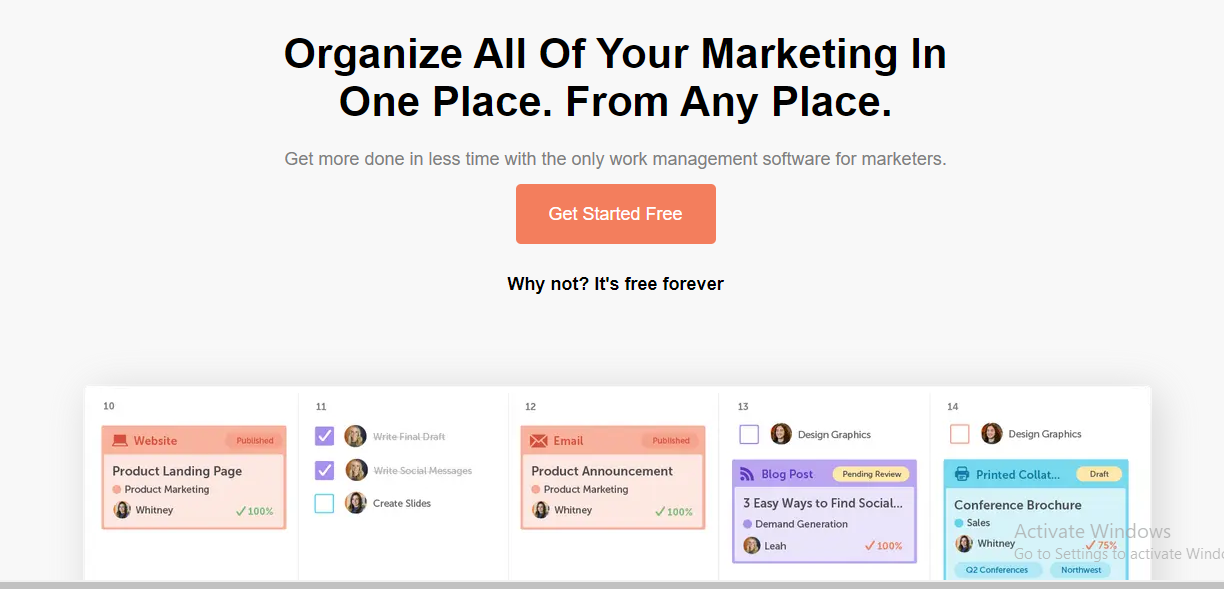
Task: Click the envelope icon on Email card
Action: (539, 441)
